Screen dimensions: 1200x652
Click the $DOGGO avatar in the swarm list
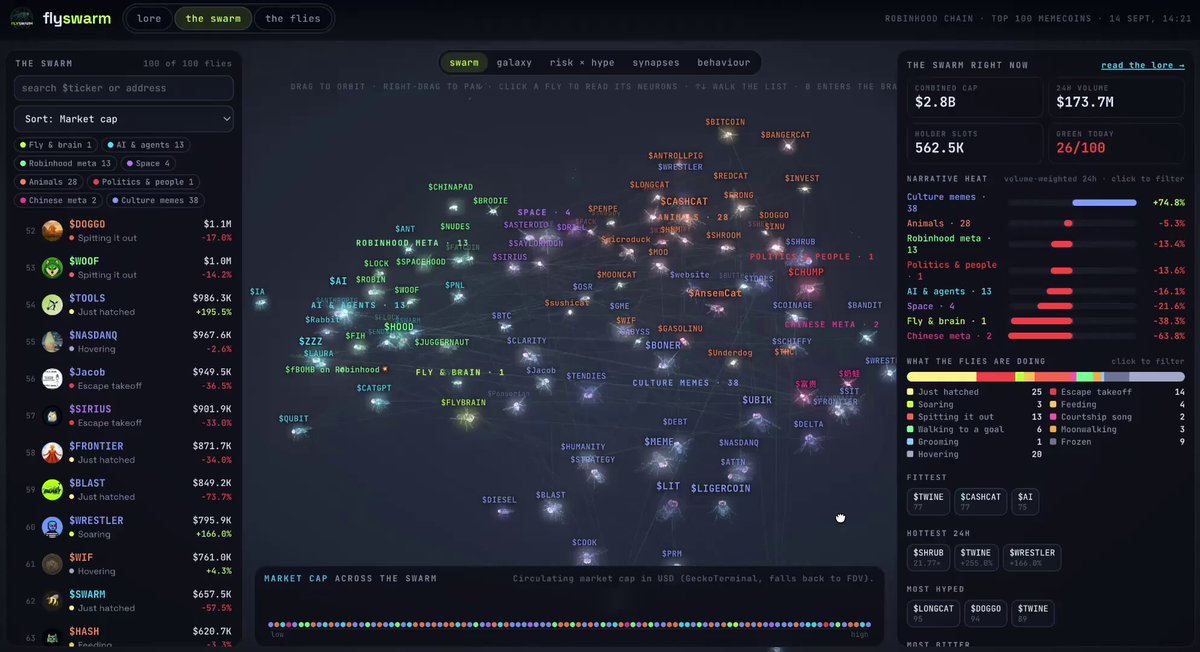(52, 231)
